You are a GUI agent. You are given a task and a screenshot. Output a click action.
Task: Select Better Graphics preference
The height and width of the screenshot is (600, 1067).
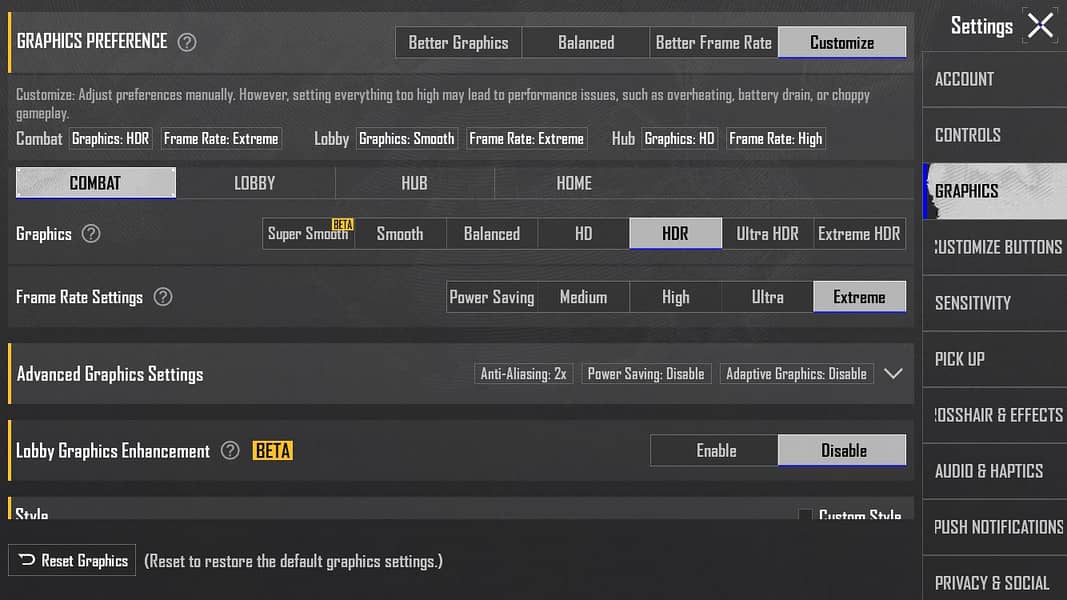coord(459,42)
